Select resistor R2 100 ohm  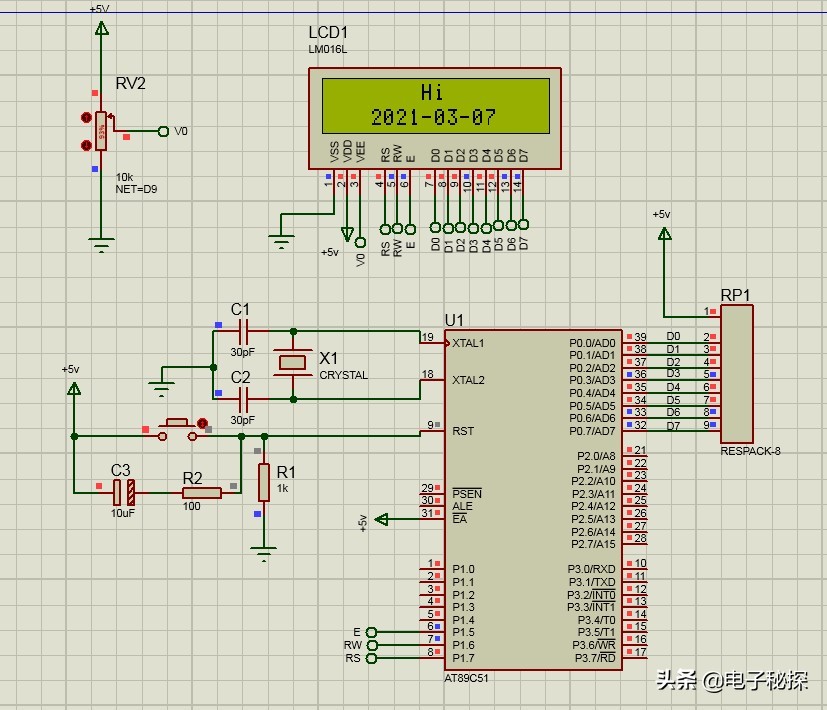click(x=202, y=491)
